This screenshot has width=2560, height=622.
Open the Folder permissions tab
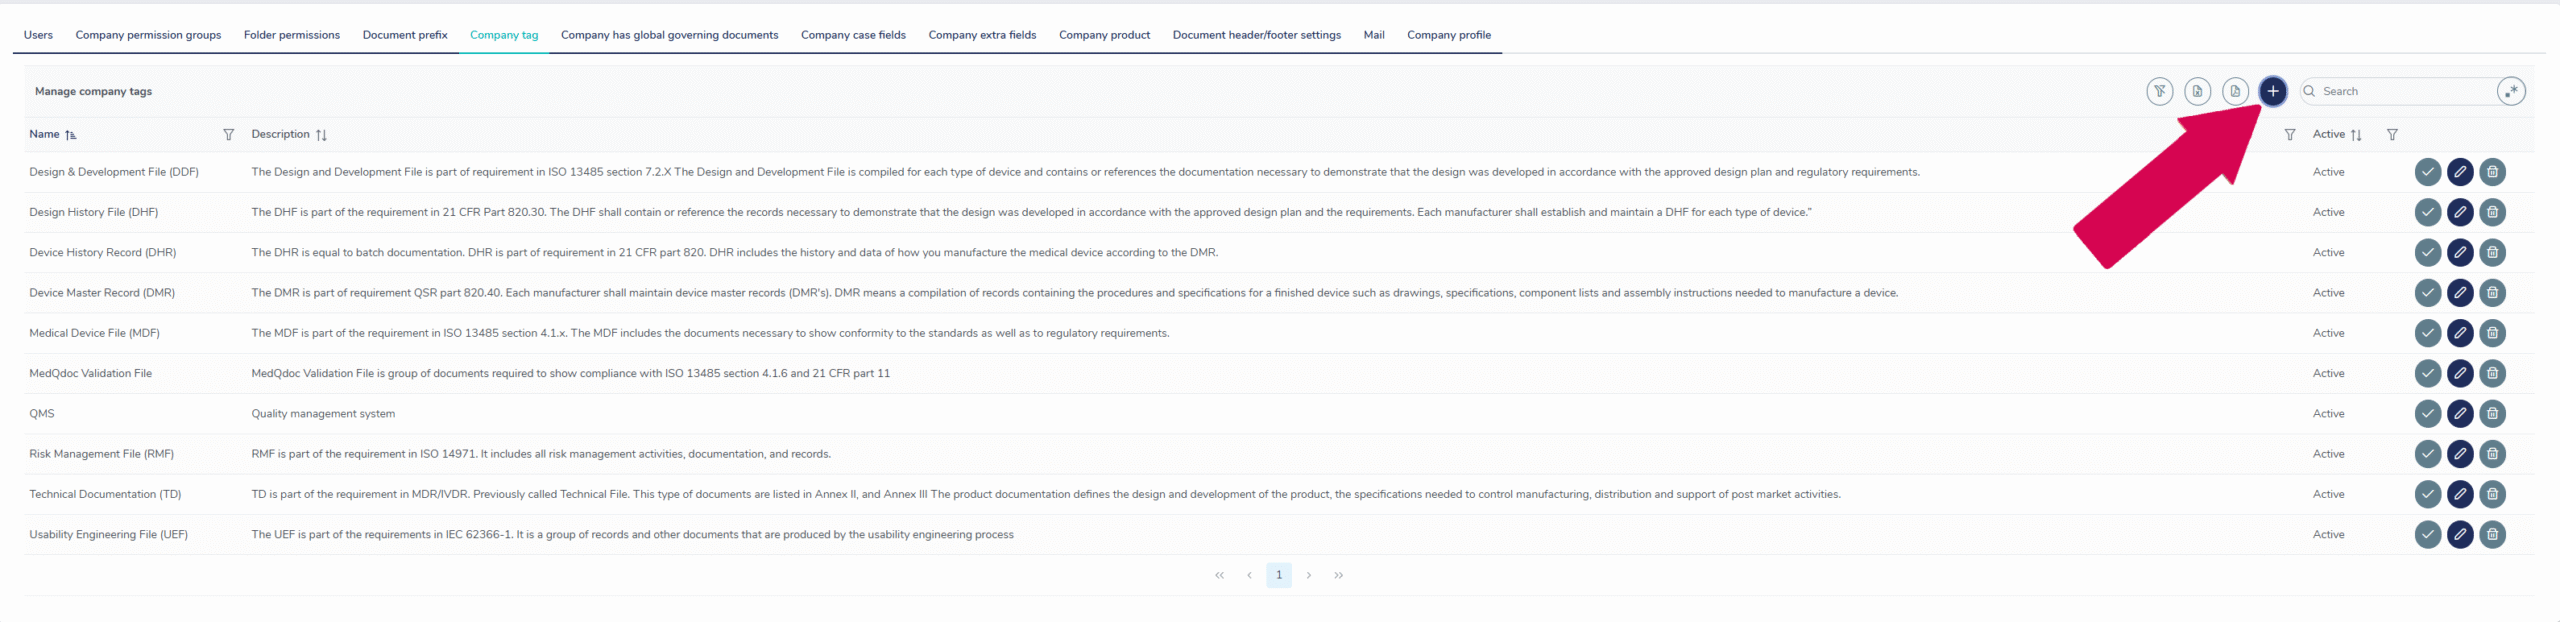(291, 35)
